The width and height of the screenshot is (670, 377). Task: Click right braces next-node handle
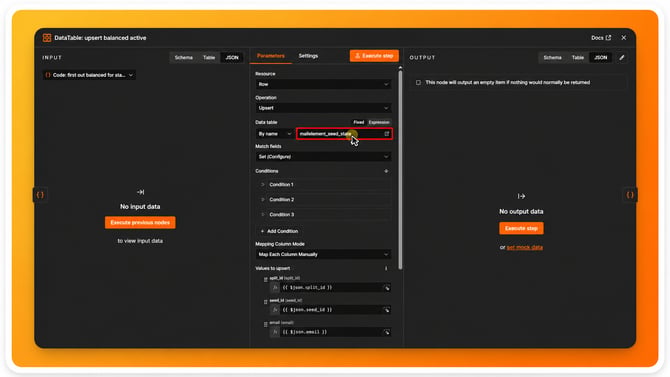click(x=630, y=195)
